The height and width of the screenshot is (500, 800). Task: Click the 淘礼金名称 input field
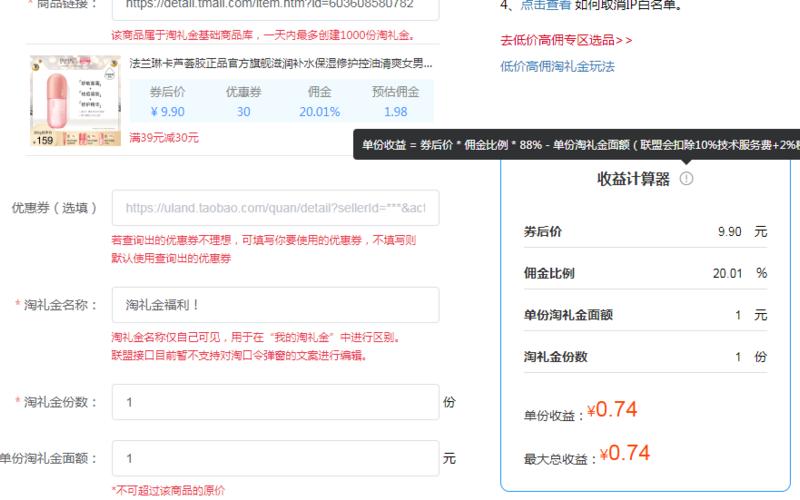[276, 305]
